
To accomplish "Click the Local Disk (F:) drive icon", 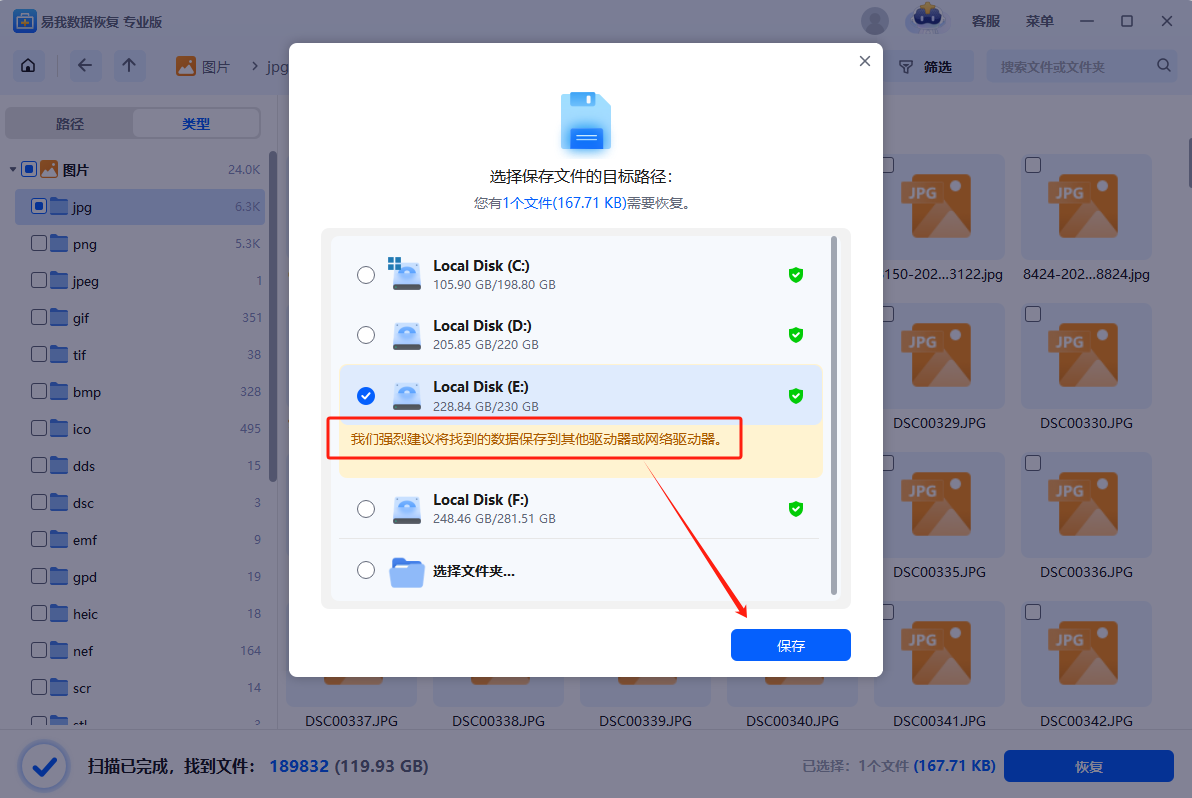I will 407,509.
